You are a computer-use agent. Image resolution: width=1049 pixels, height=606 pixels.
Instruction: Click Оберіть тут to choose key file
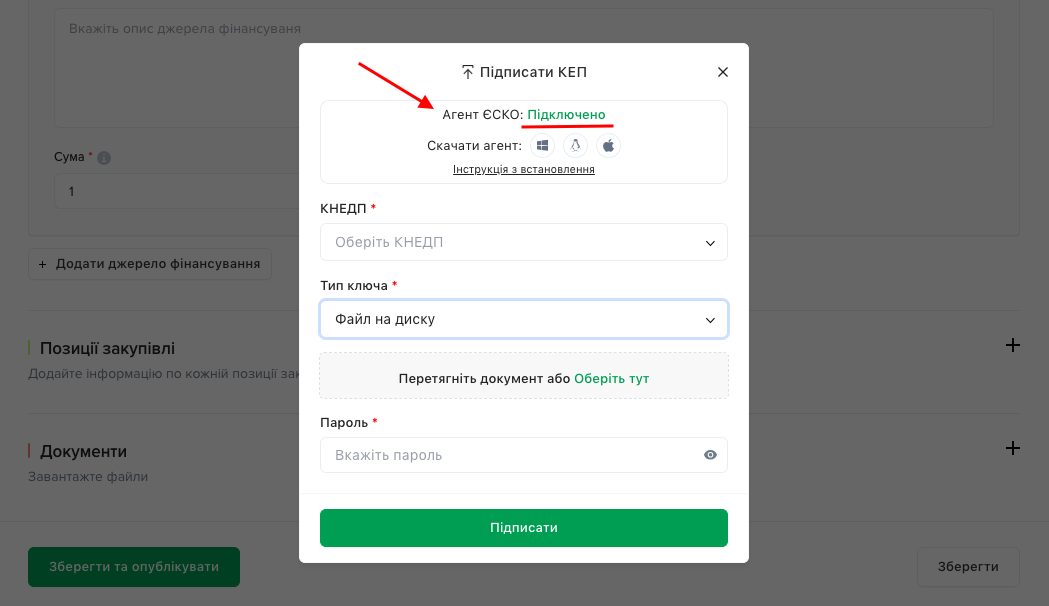[611, 379]
